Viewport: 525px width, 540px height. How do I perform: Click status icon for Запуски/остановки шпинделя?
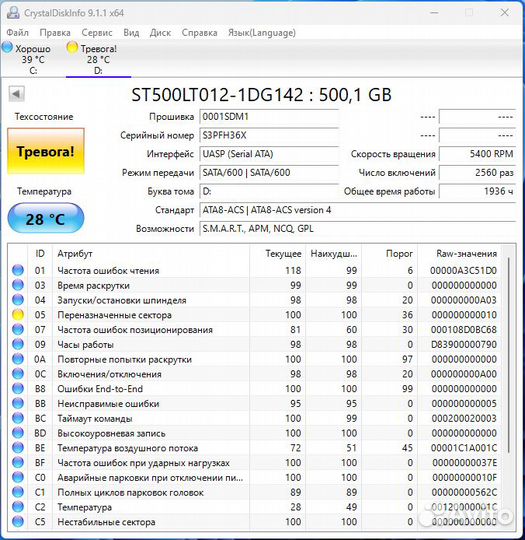[18, 300]
